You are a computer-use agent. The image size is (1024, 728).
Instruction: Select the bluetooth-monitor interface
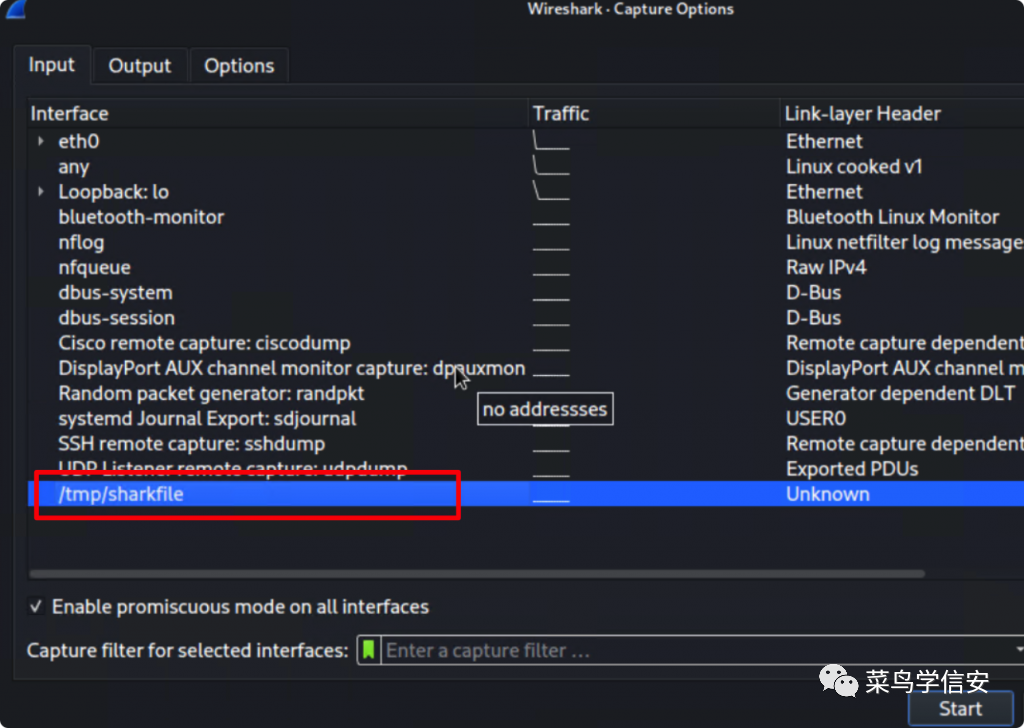141,217
